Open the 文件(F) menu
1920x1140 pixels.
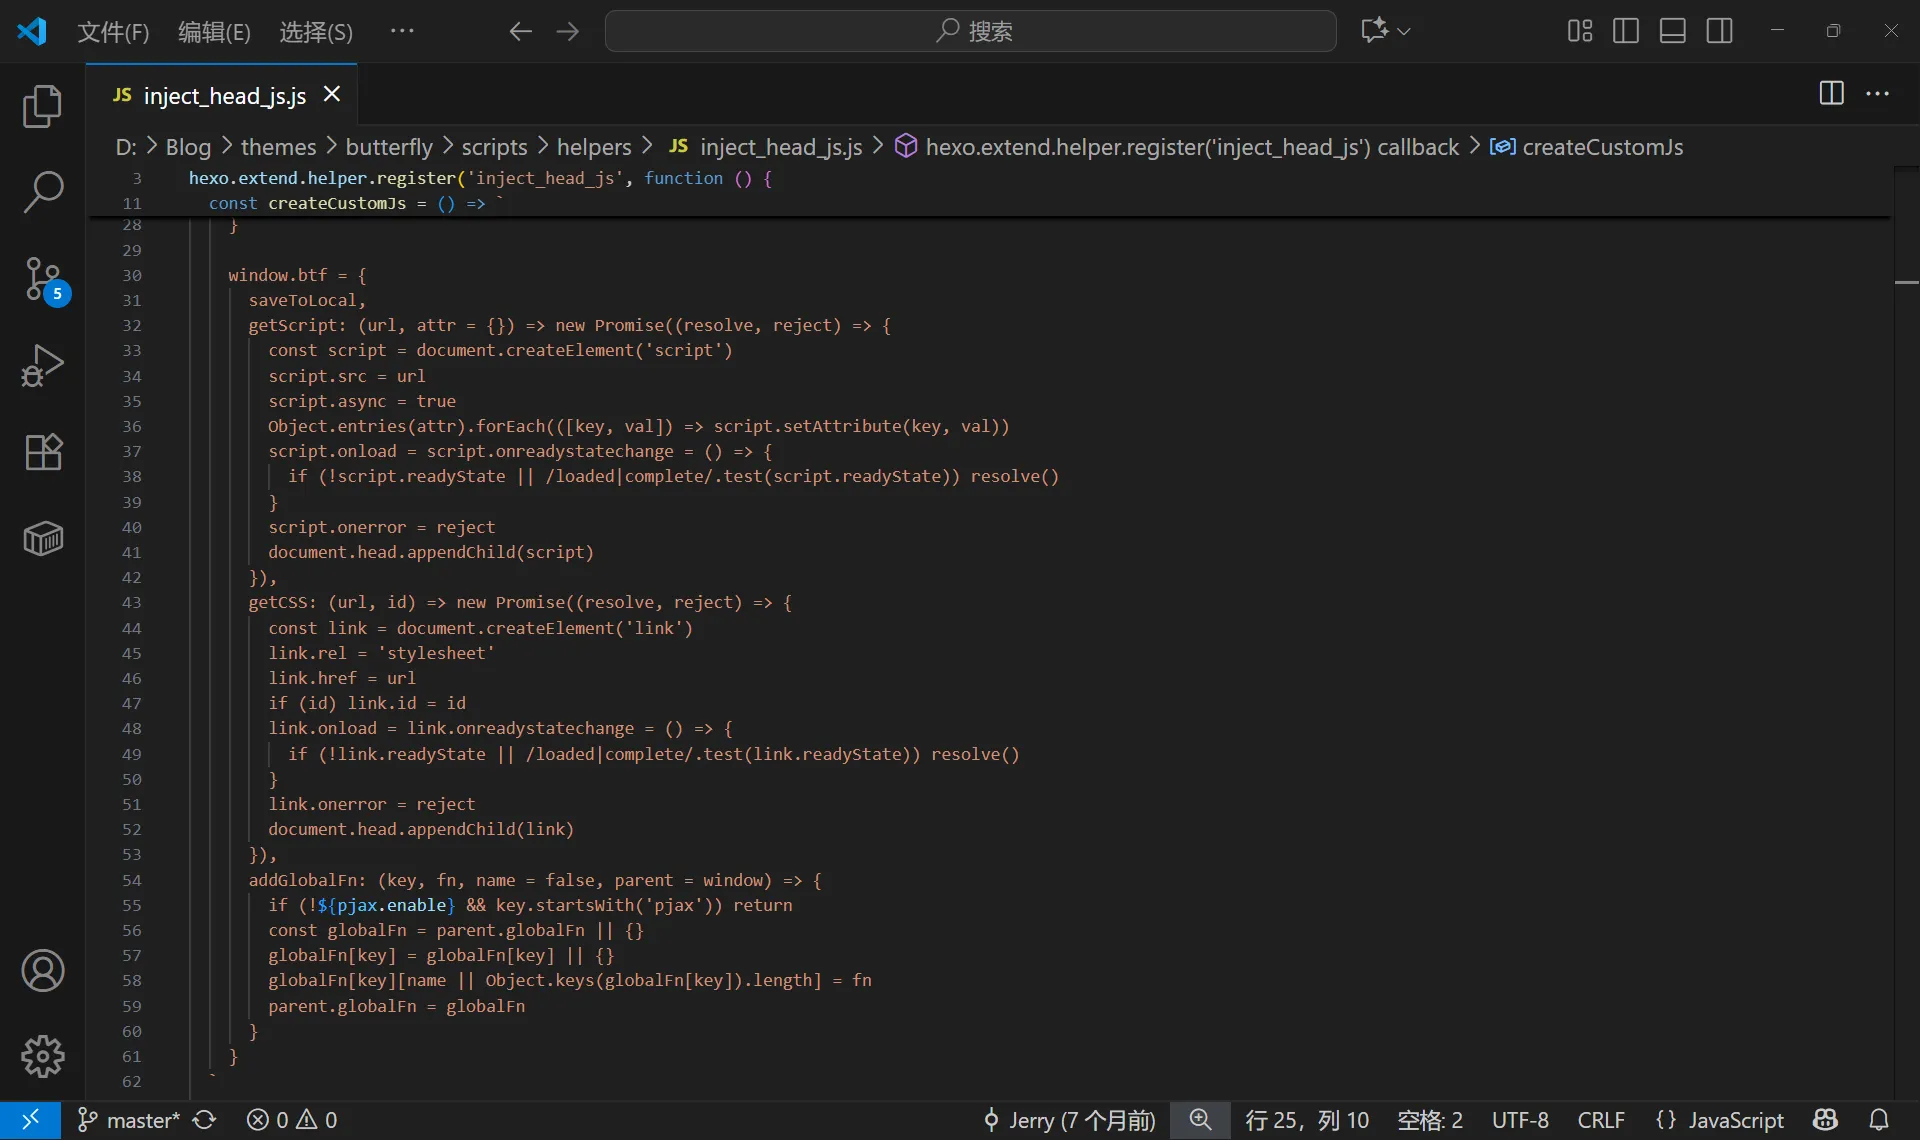pyautogui.click(x=113, y=32)
